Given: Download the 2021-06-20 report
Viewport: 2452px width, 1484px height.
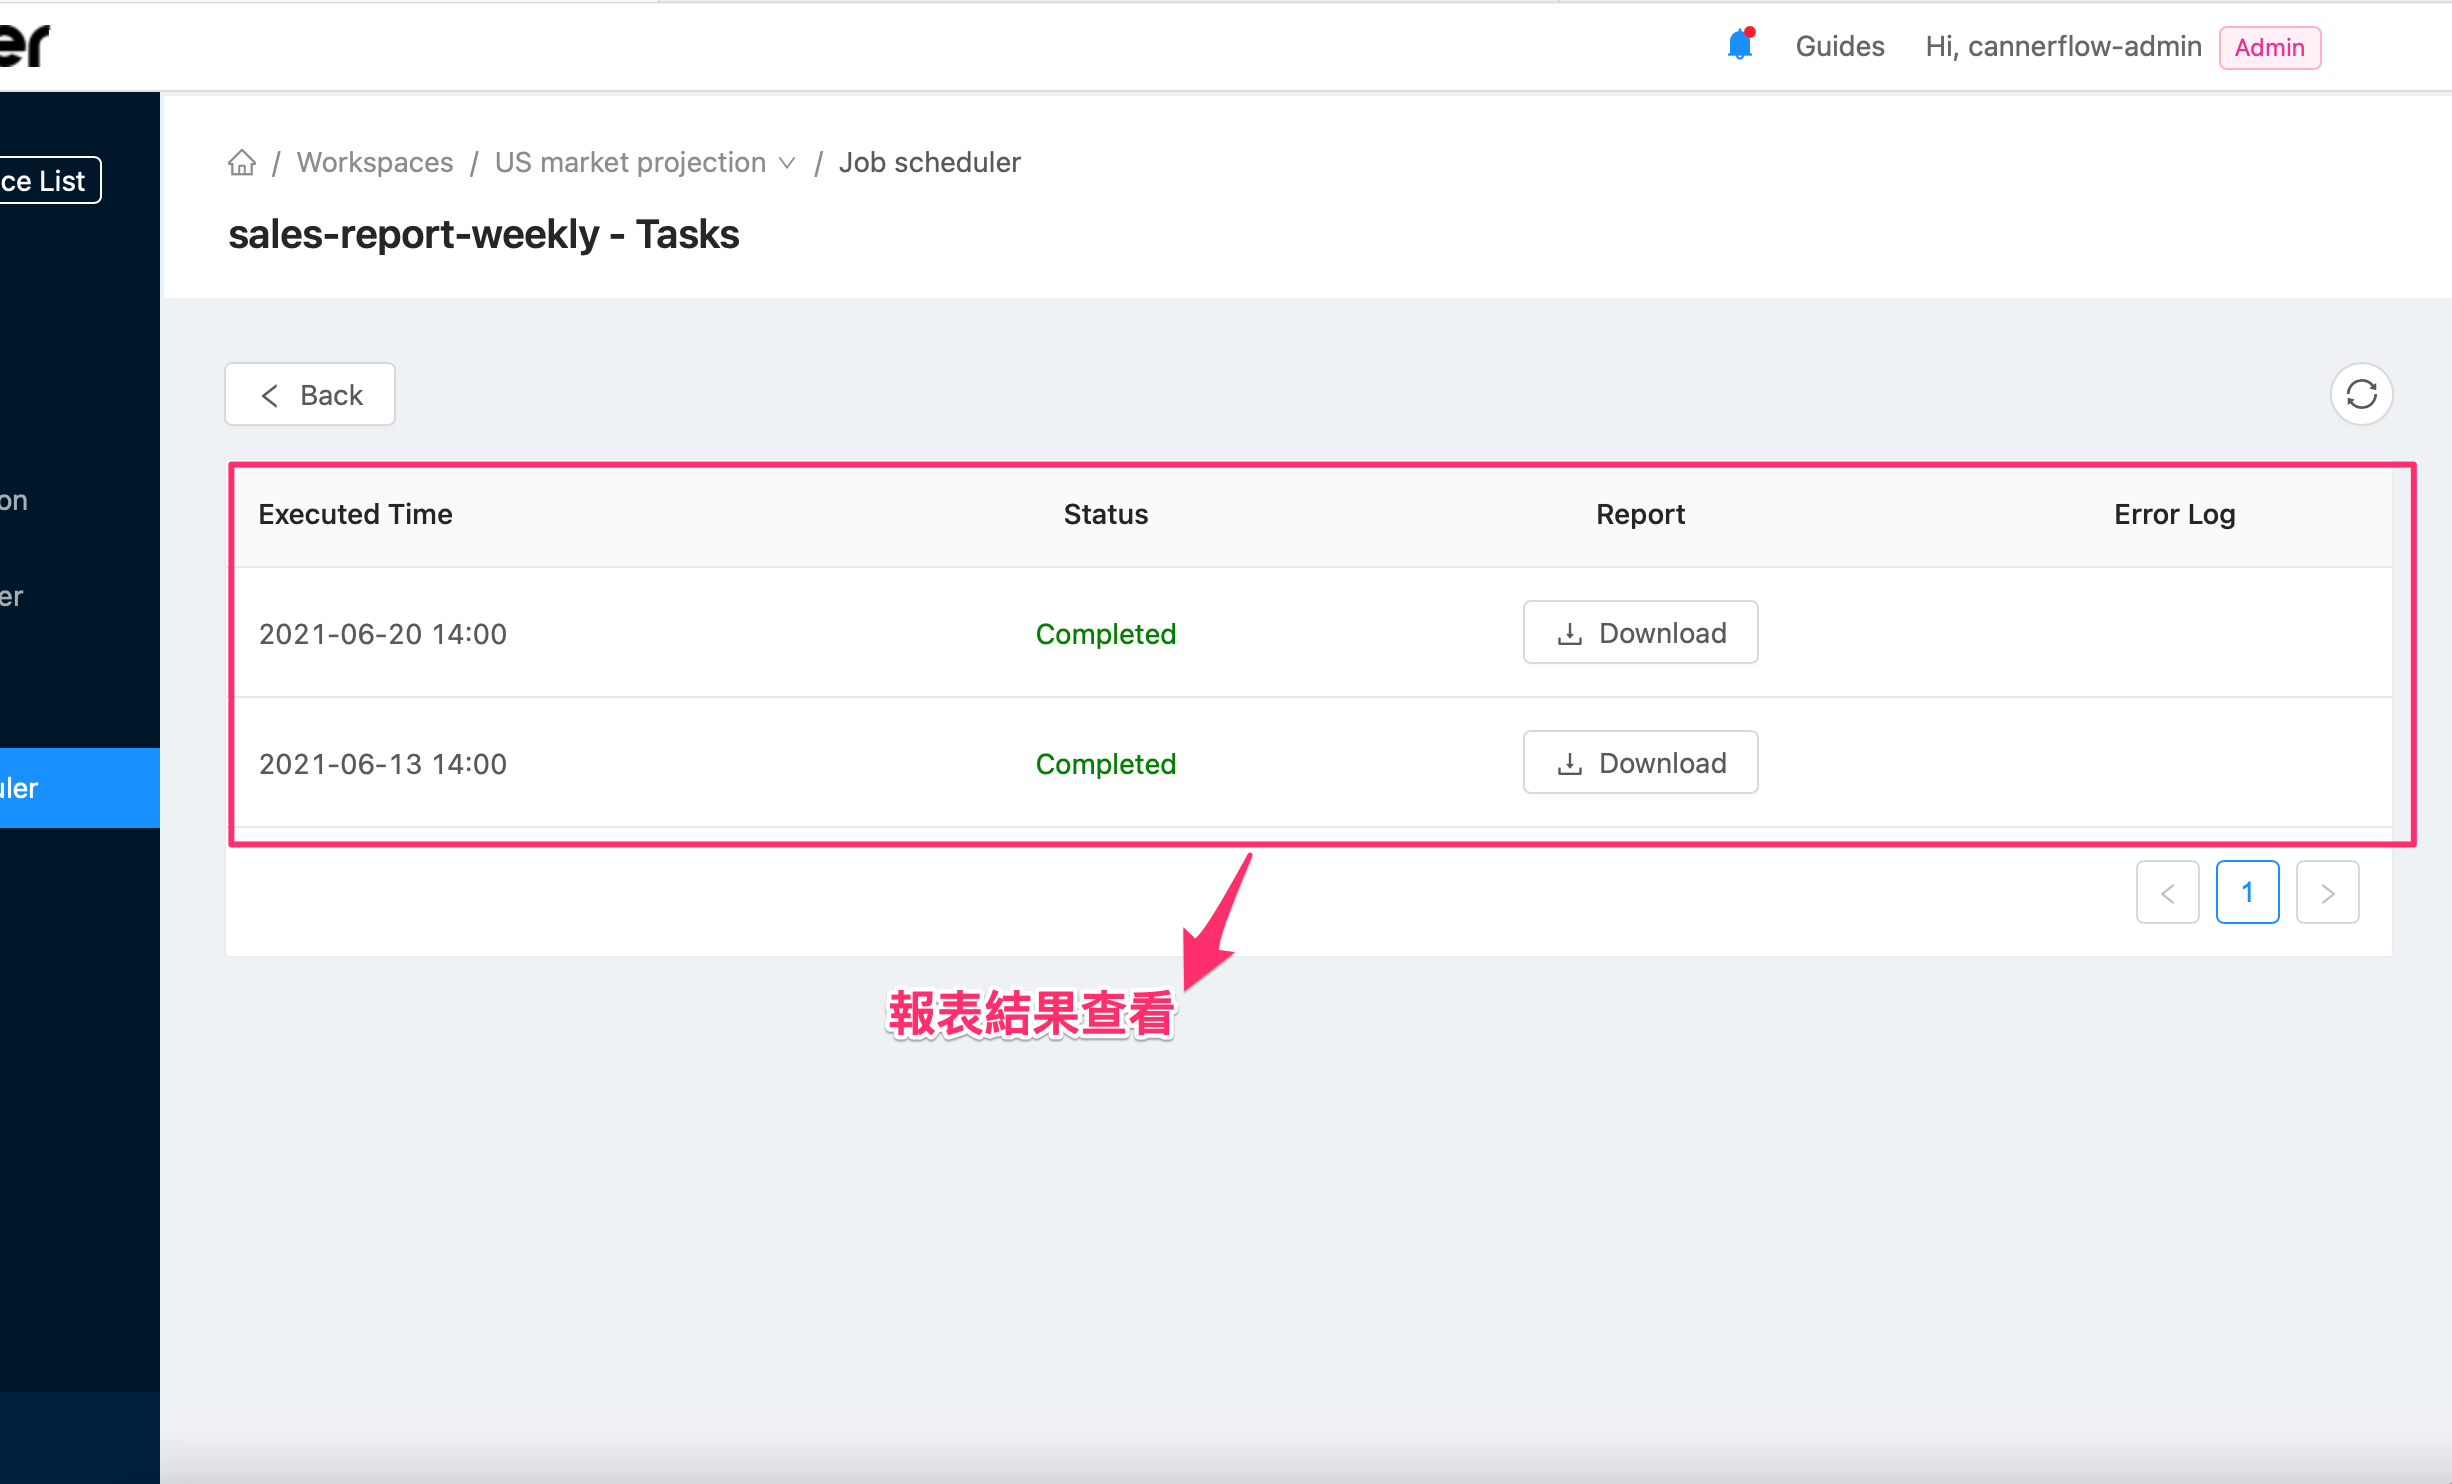Looking at the screenshot, I should tap(1640, 633).
